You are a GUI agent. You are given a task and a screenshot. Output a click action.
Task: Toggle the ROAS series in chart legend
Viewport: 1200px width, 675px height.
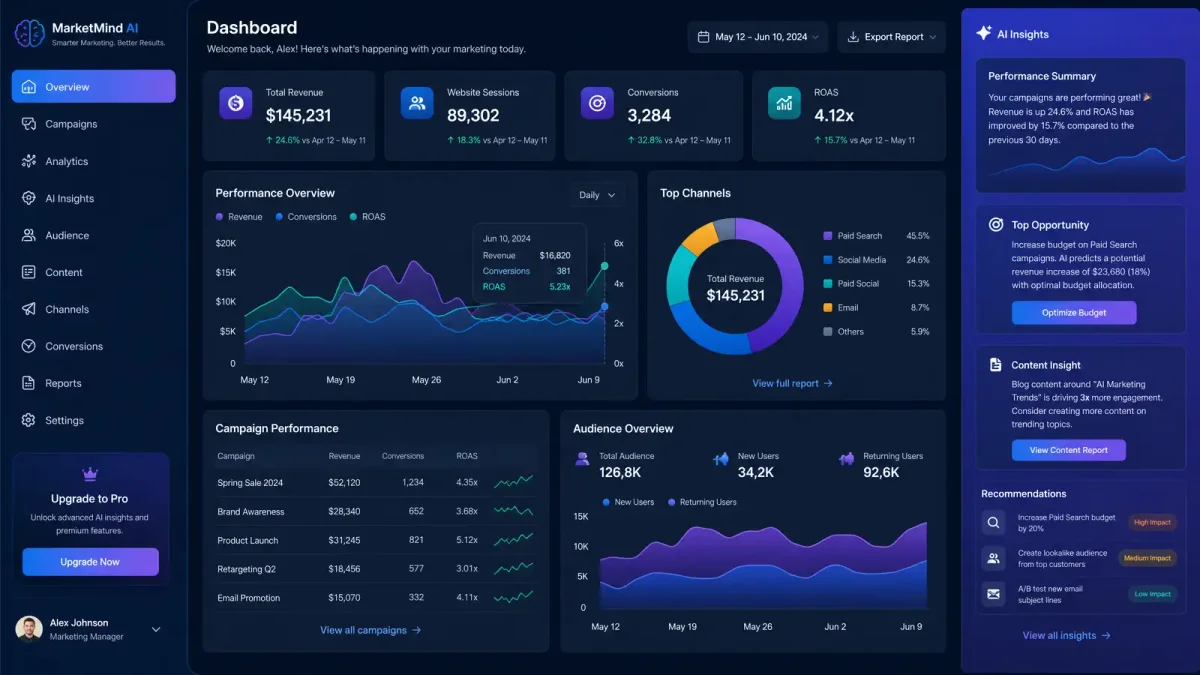pos(367,217)
